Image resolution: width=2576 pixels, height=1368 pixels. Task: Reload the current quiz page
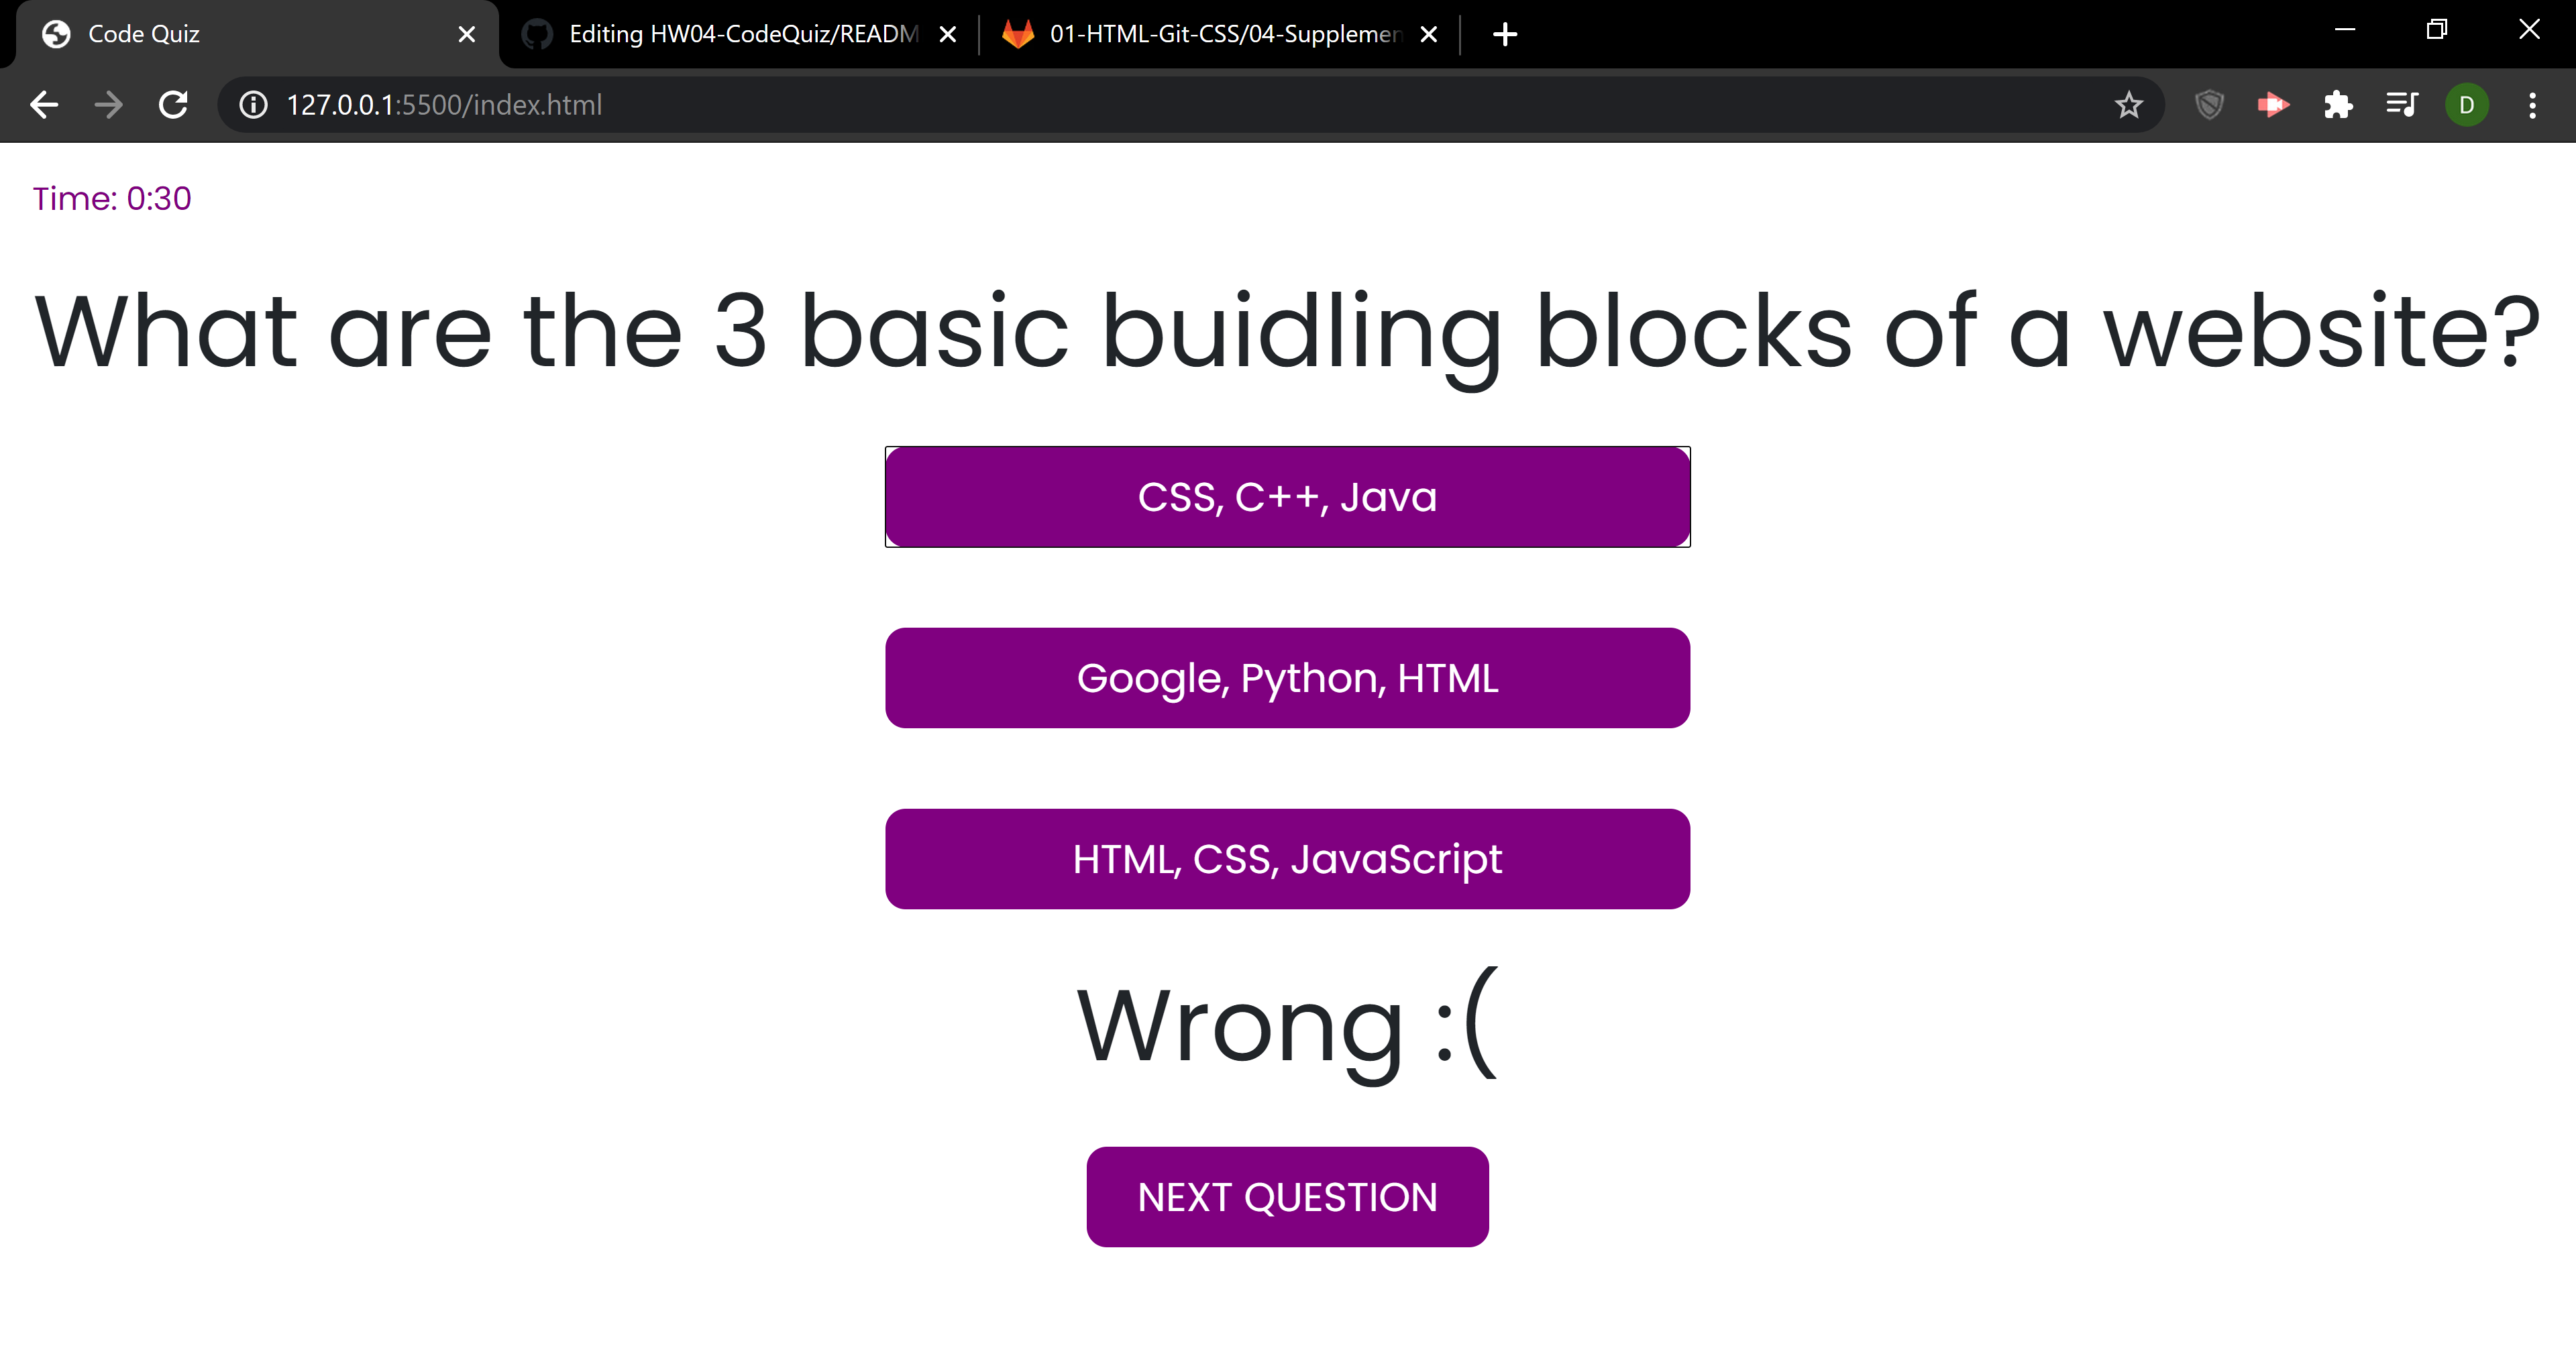pos(172,104)
